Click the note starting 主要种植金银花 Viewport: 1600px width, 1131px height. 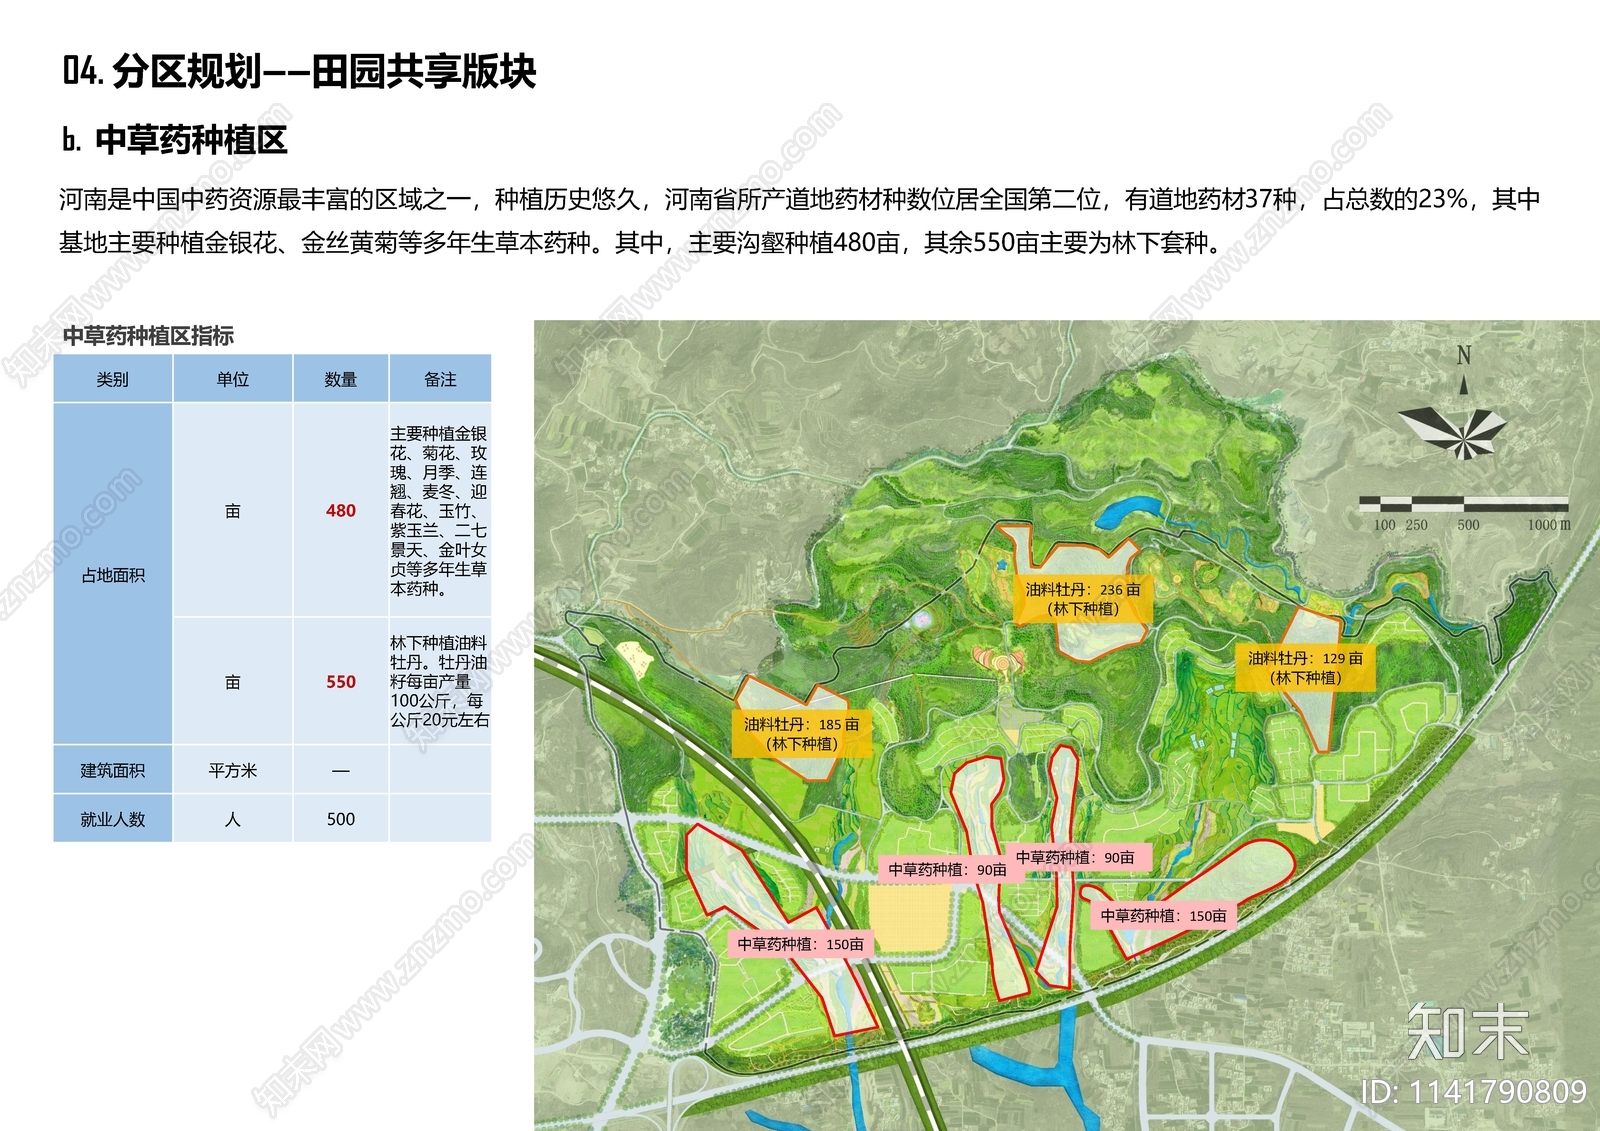click(439, 511)
